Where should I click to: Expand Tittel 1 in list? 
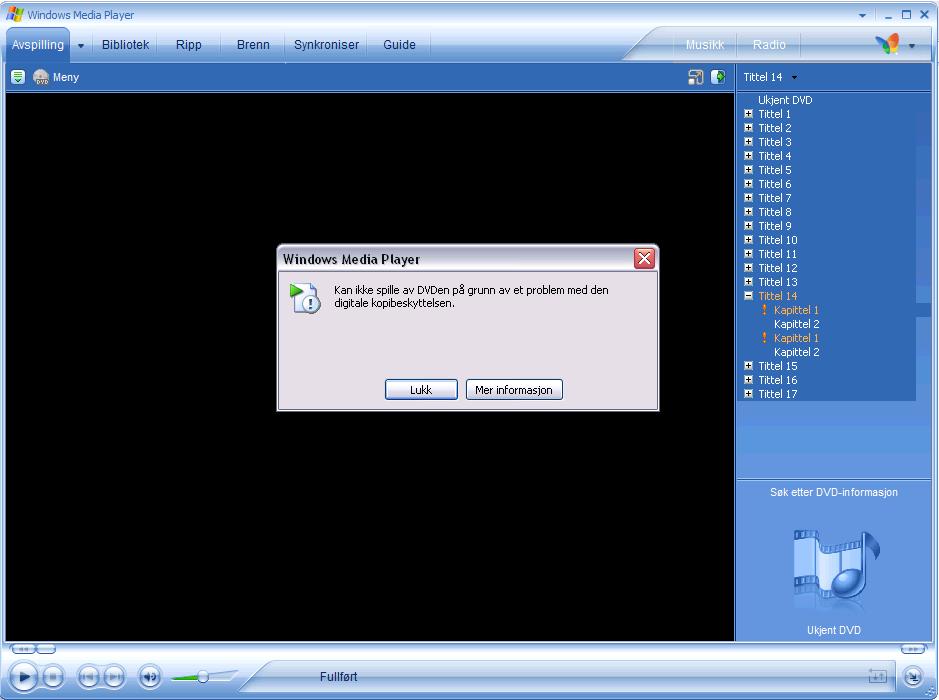(x=748, y=114)
